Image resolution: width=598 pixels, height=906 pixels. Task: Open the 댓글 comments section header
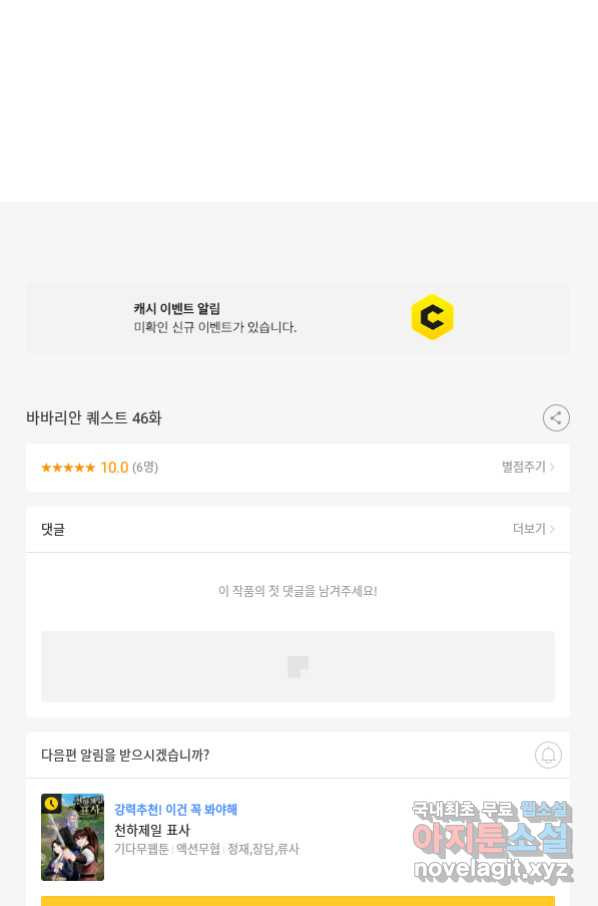[x=298, y=529]
